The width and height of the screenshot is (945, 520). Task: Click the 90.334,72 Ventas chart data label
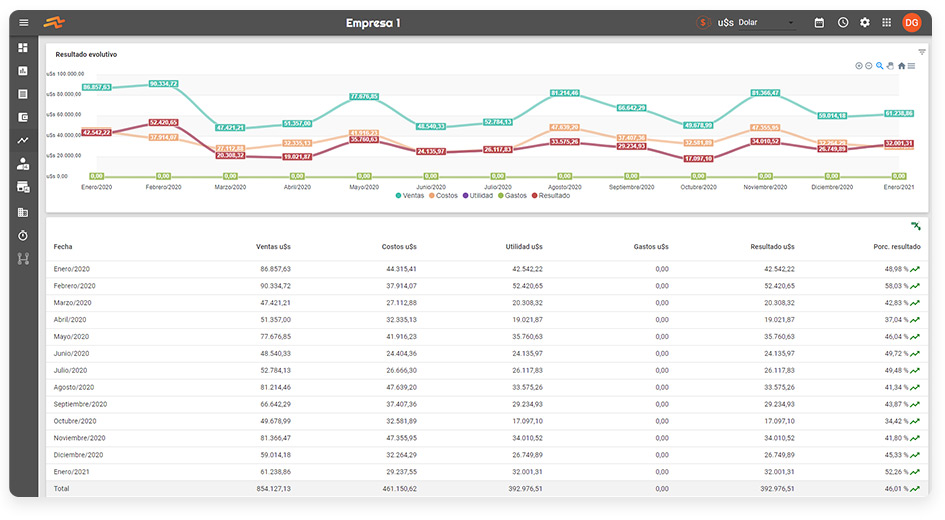coord(163,84)
